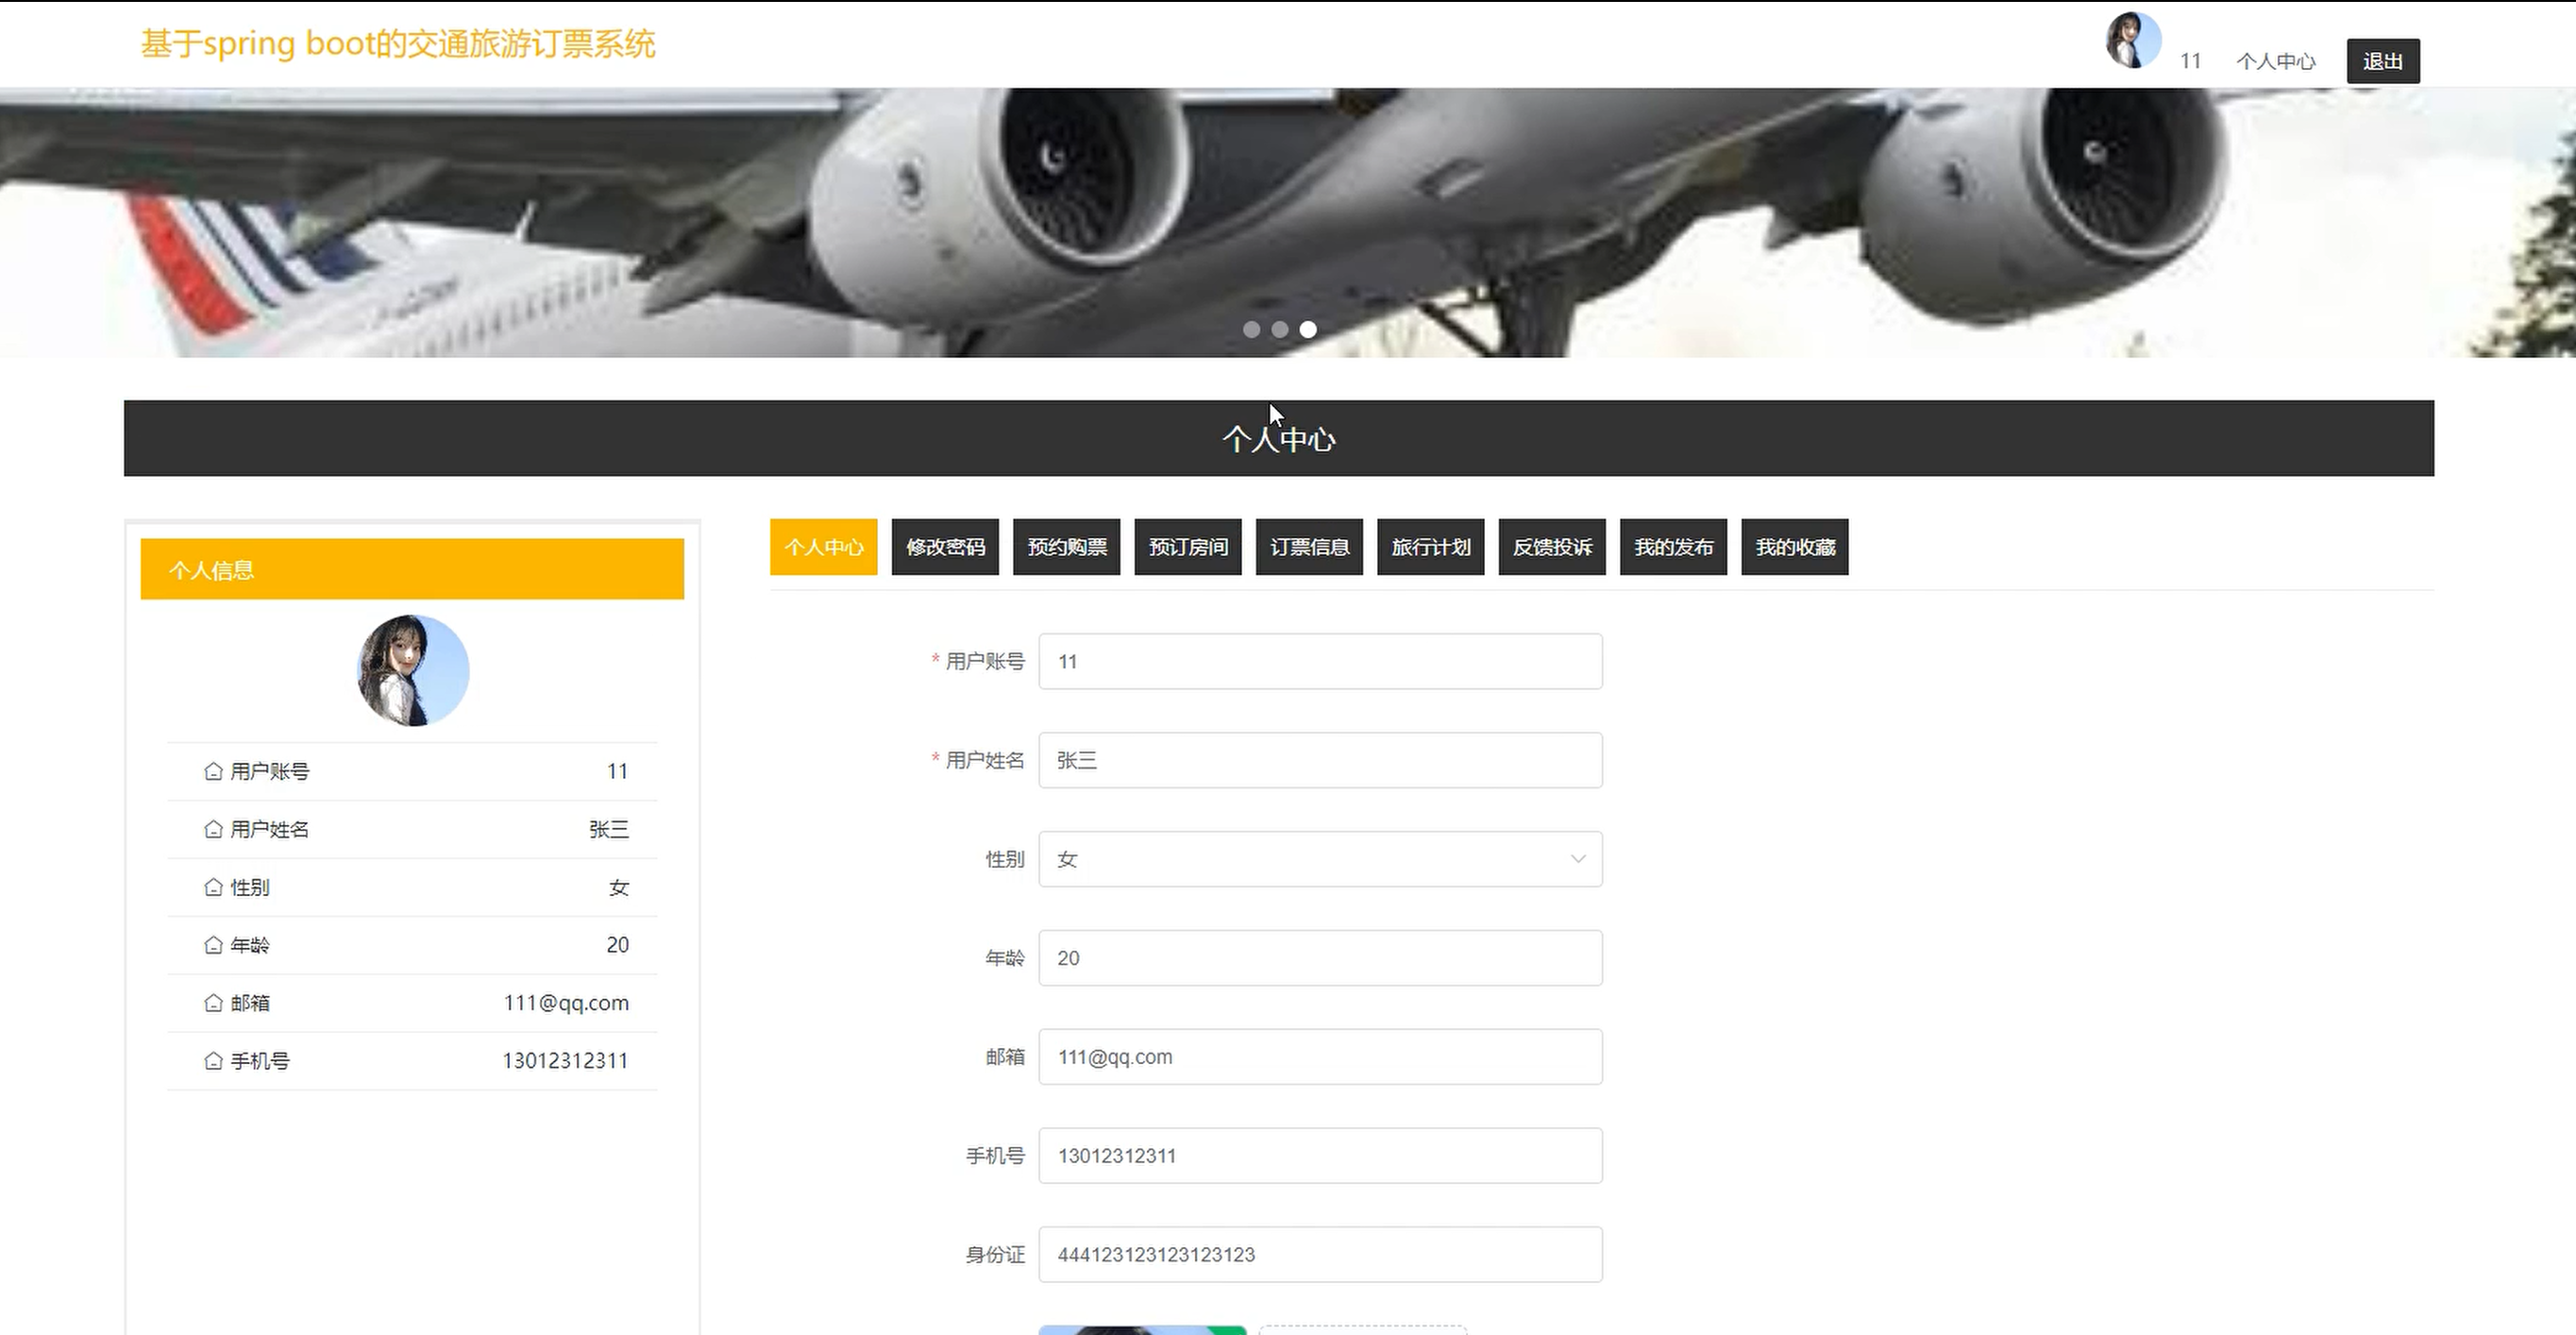Click the house icon beside 用户账号 in sidebar
2576x1335 pixels.
point(213,771)
